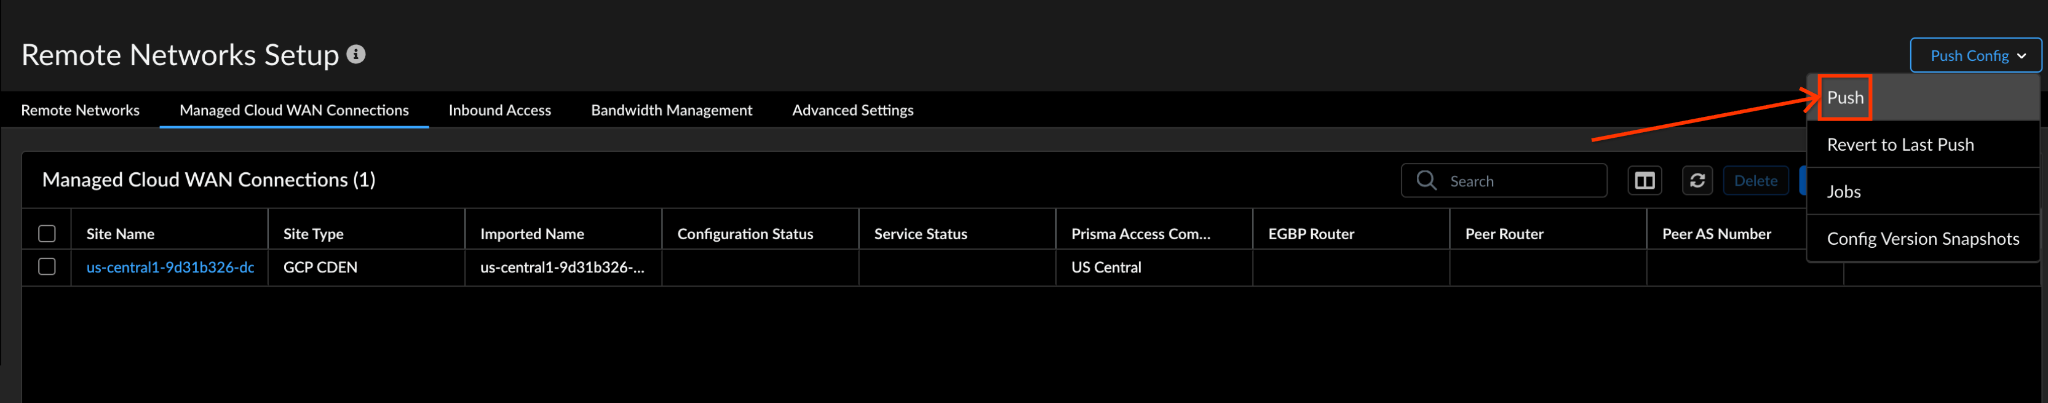Viewport: 2048px width, 403px height.
Task: Open the Advanced Settings tab
Action: click(853, 110)
